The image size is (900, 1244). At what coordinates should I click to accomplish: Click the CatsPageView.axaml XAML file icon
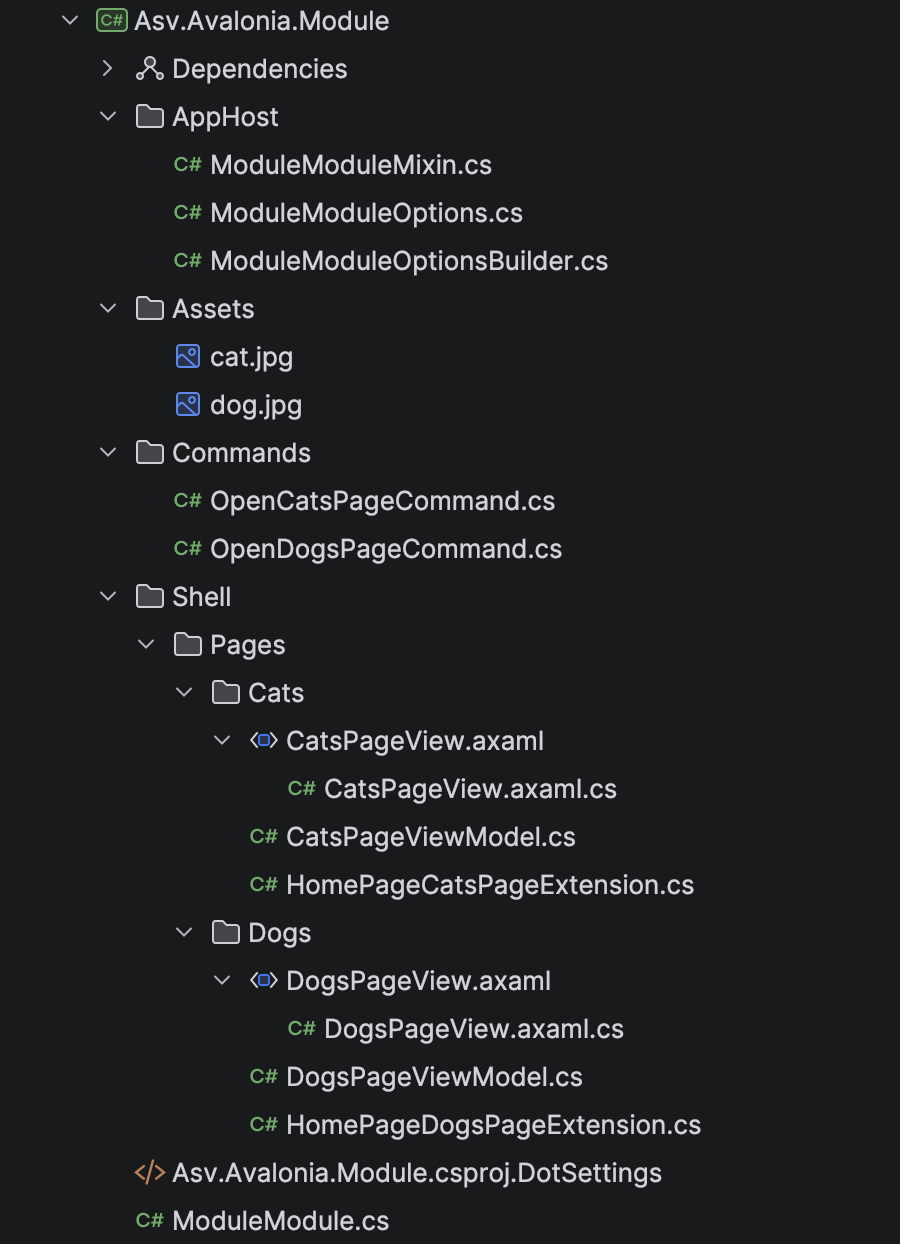[x=263, y=740]
